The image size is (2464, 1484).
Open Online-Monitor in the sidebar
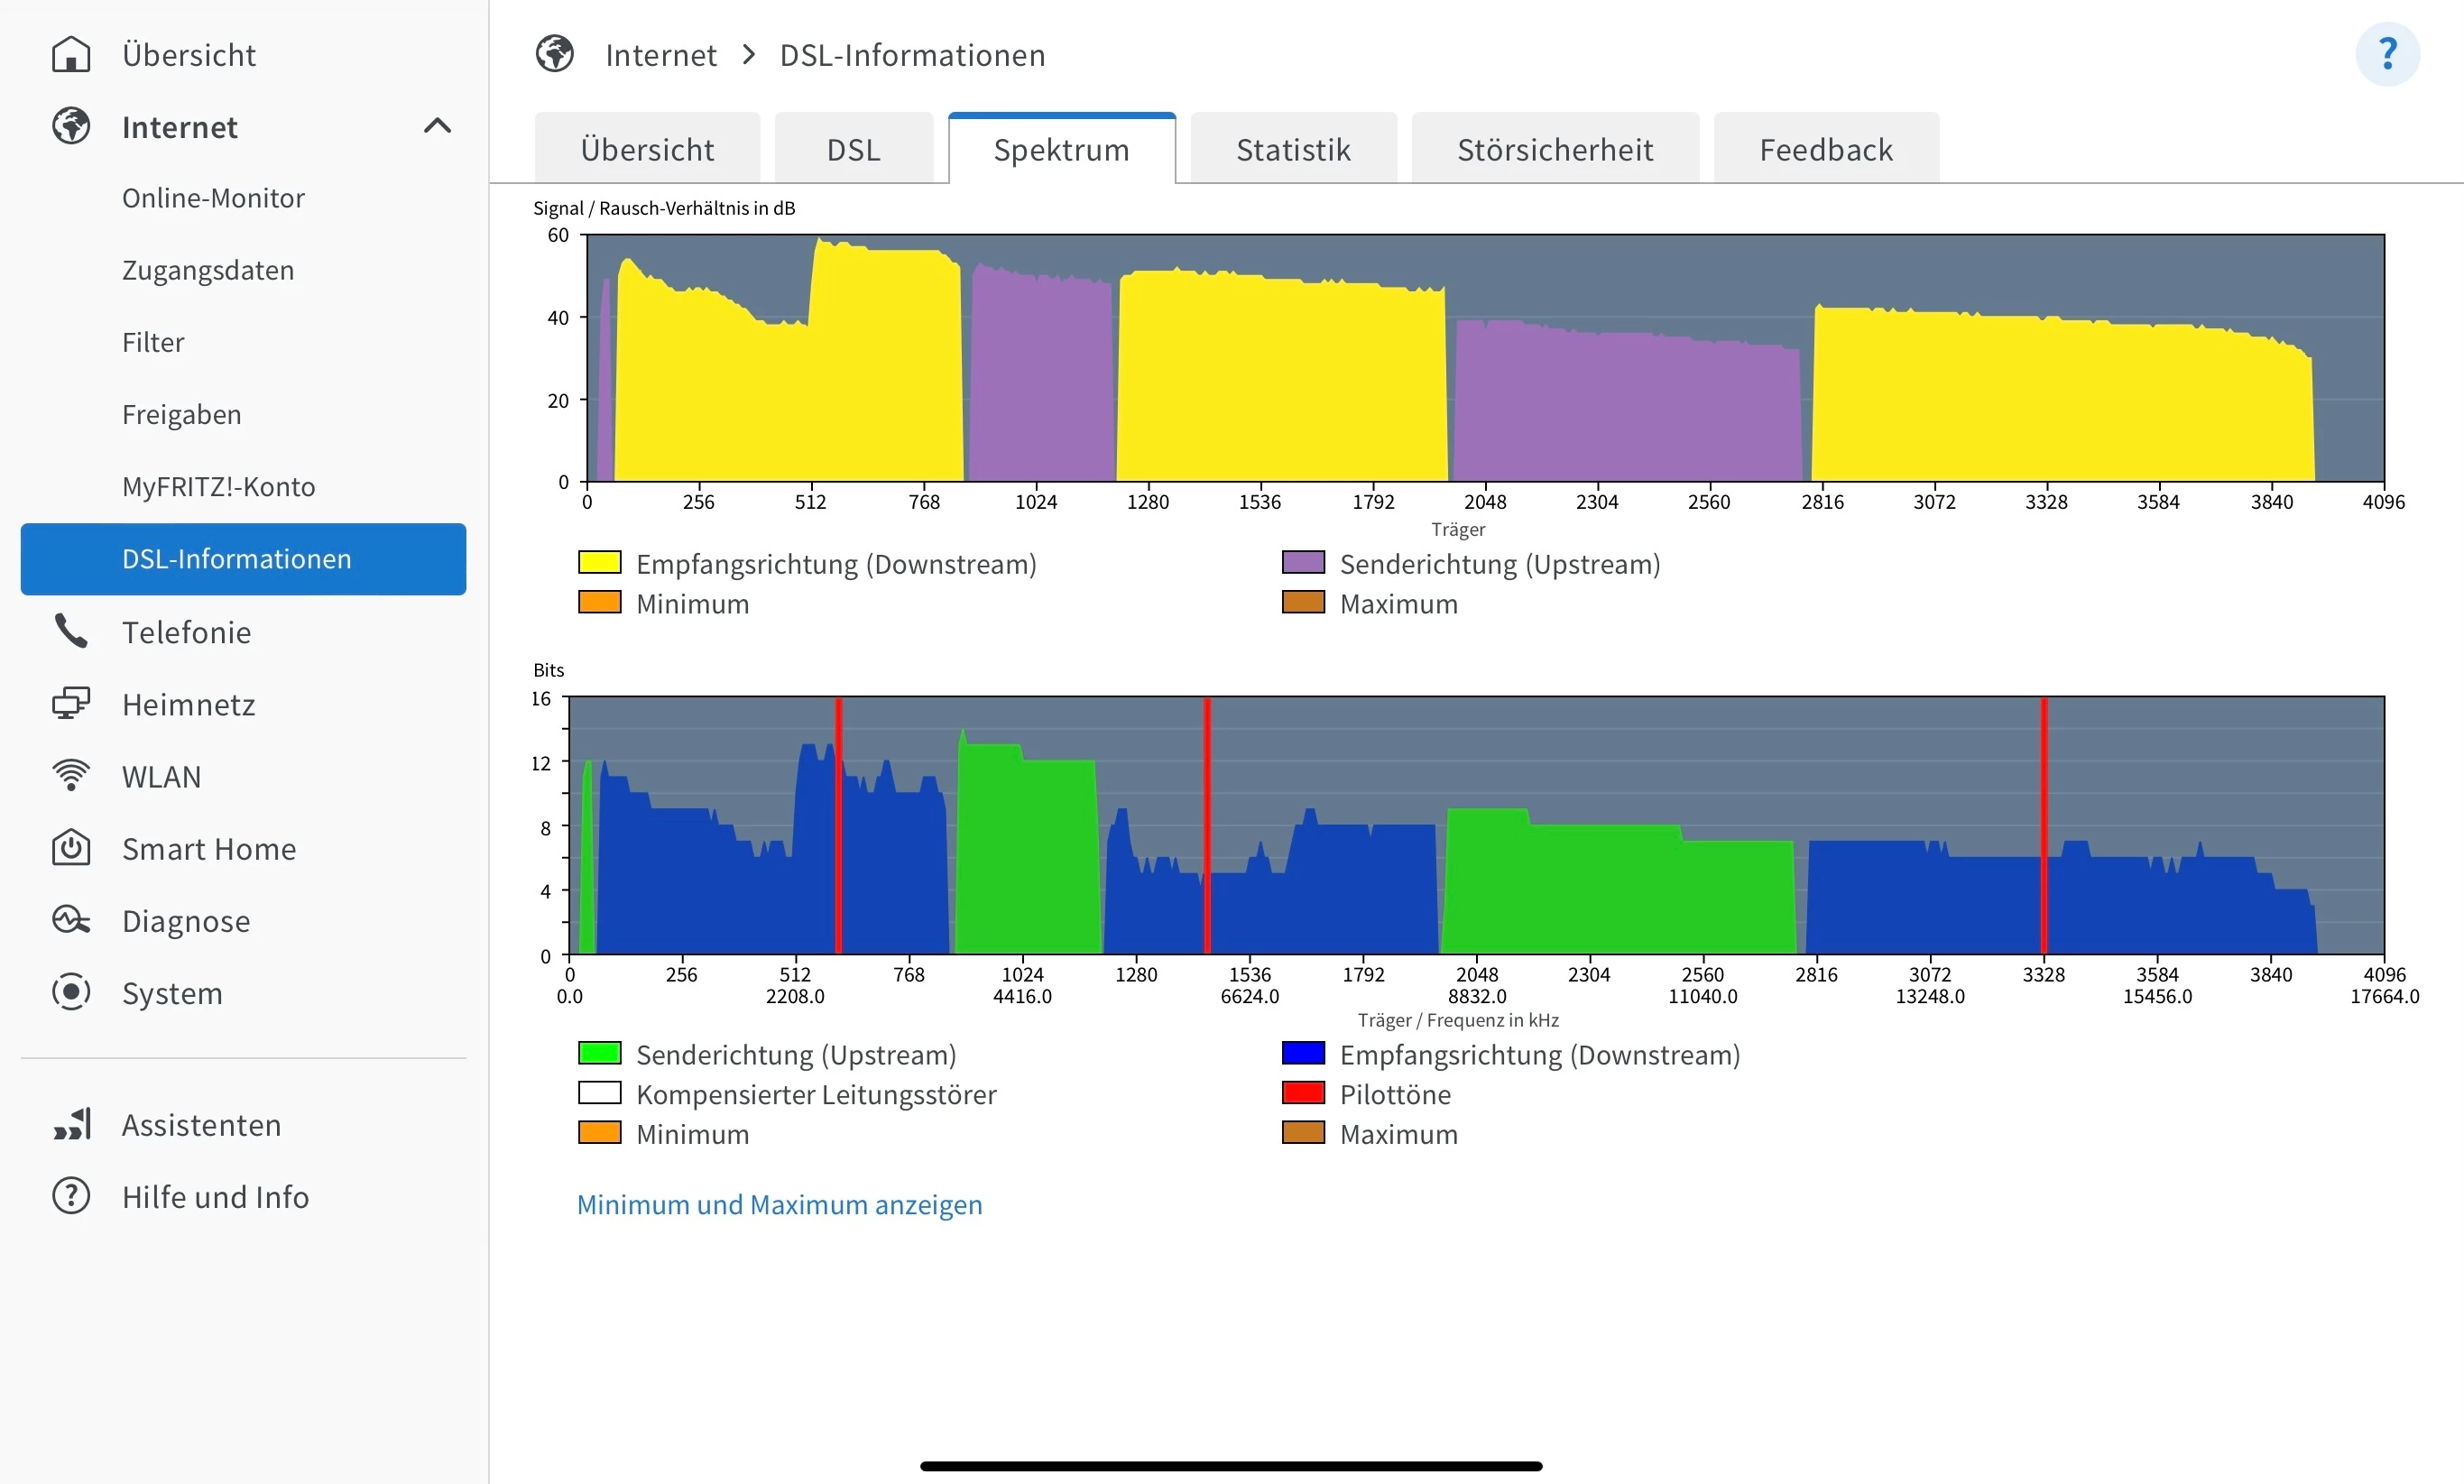click(213, 198)
